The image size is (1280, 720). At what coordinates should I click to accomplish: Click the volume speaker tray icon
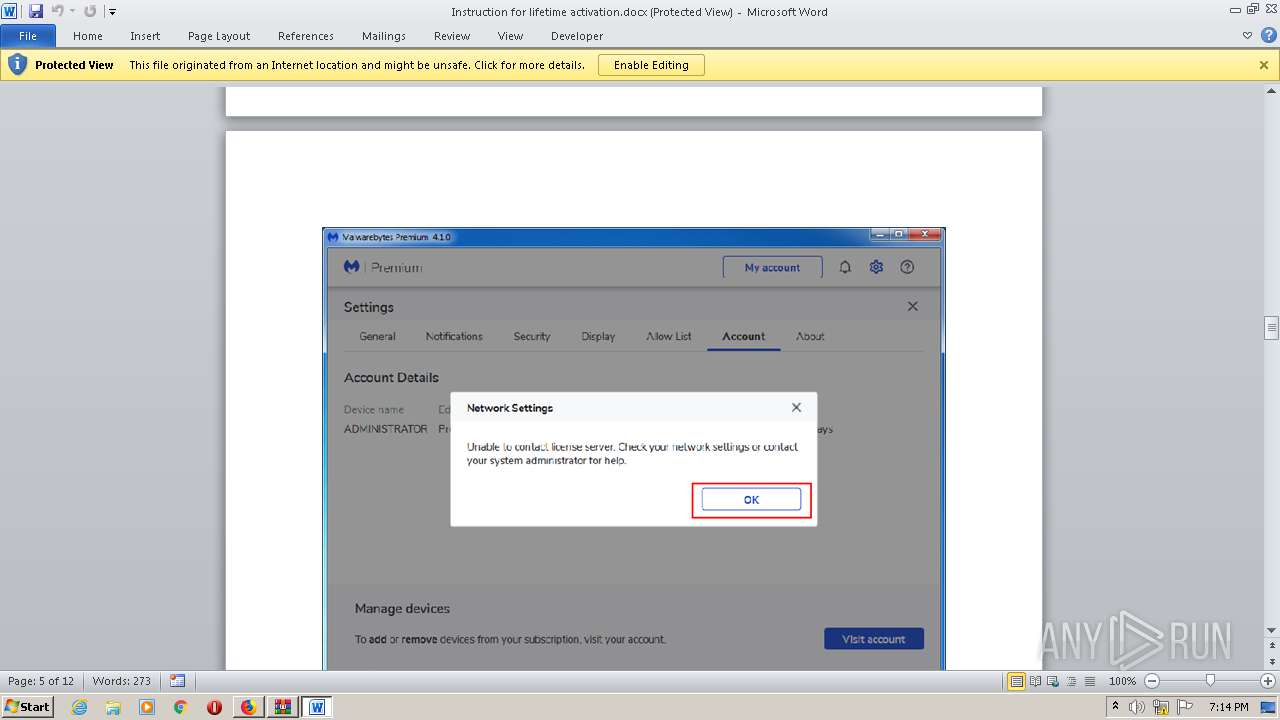[x=1138, y=707]
